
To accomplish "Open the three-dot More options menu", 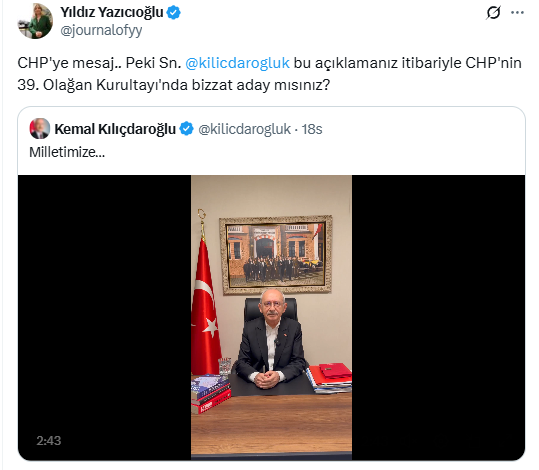I will [x=517, y=13].
